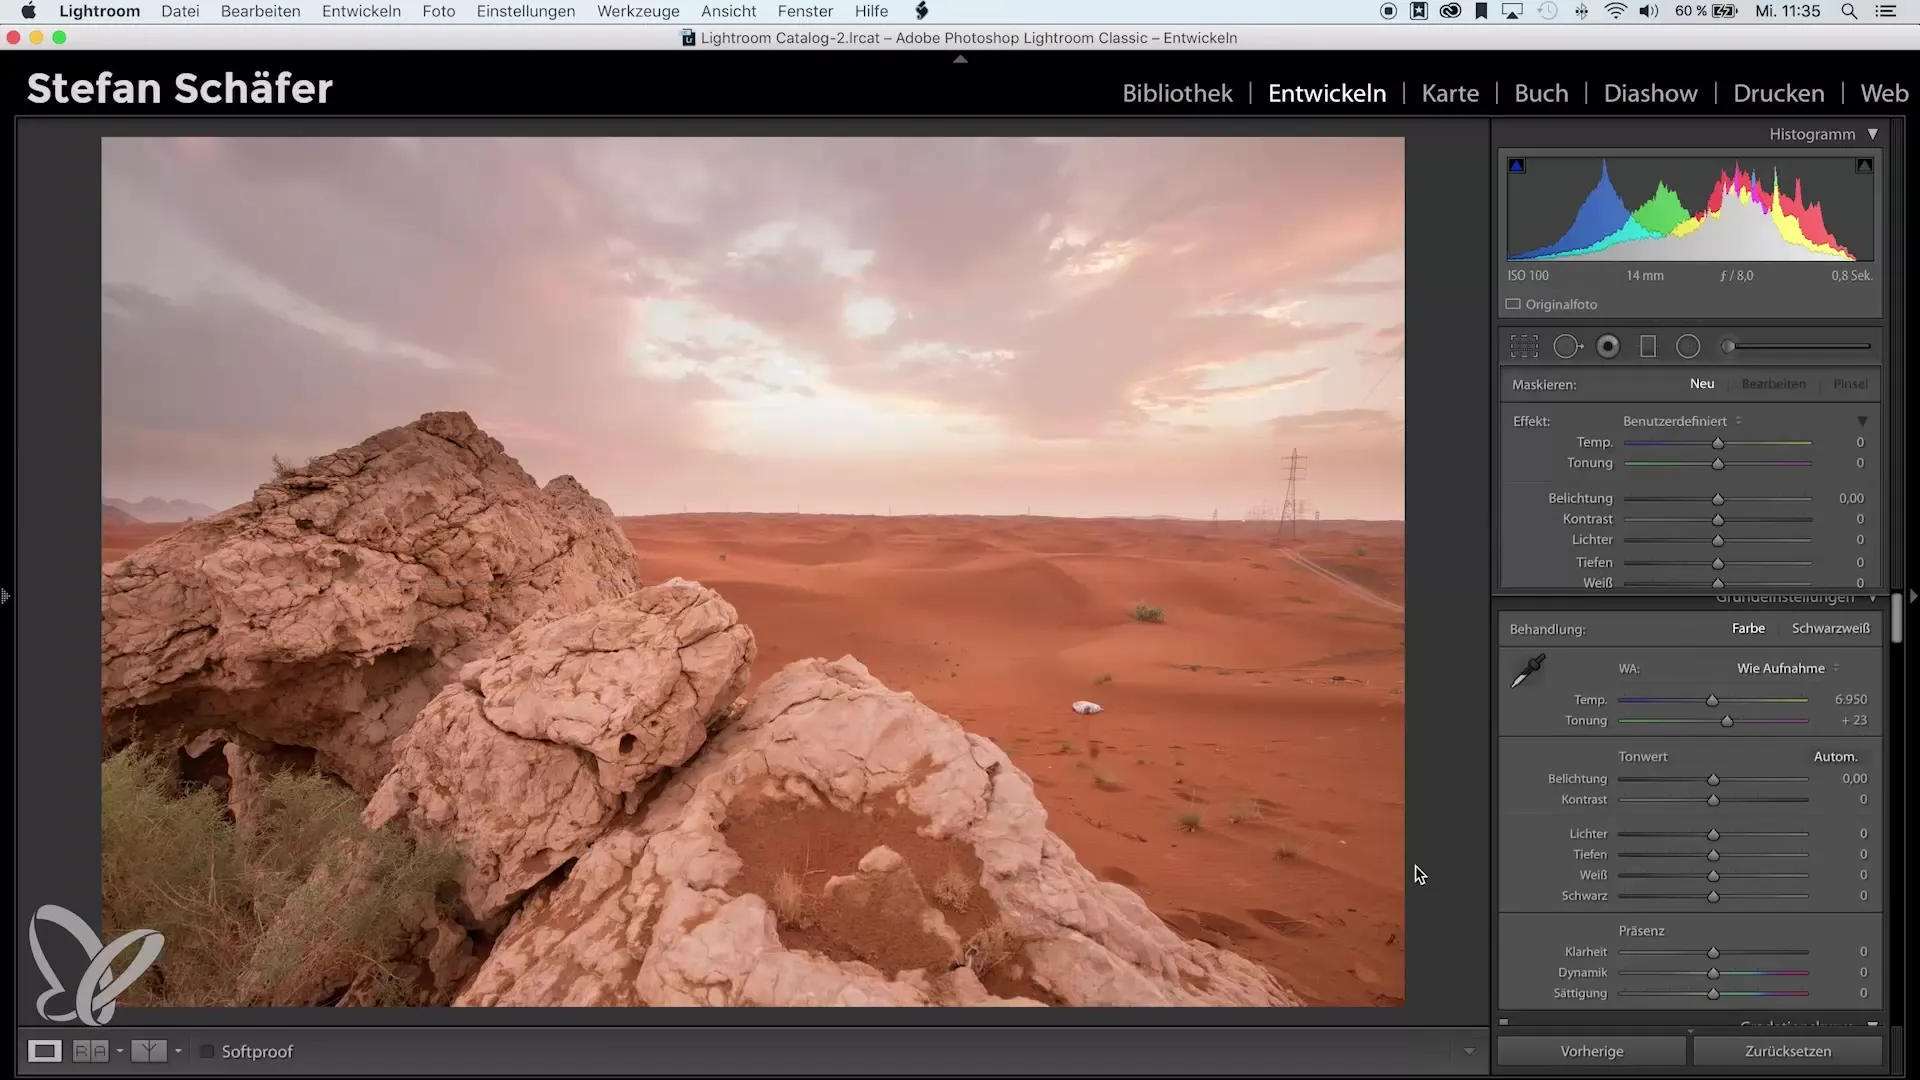Enable the Softproof checkbox
The width and height of the screenshot is (1920, 1080).
click(207, 1051)
